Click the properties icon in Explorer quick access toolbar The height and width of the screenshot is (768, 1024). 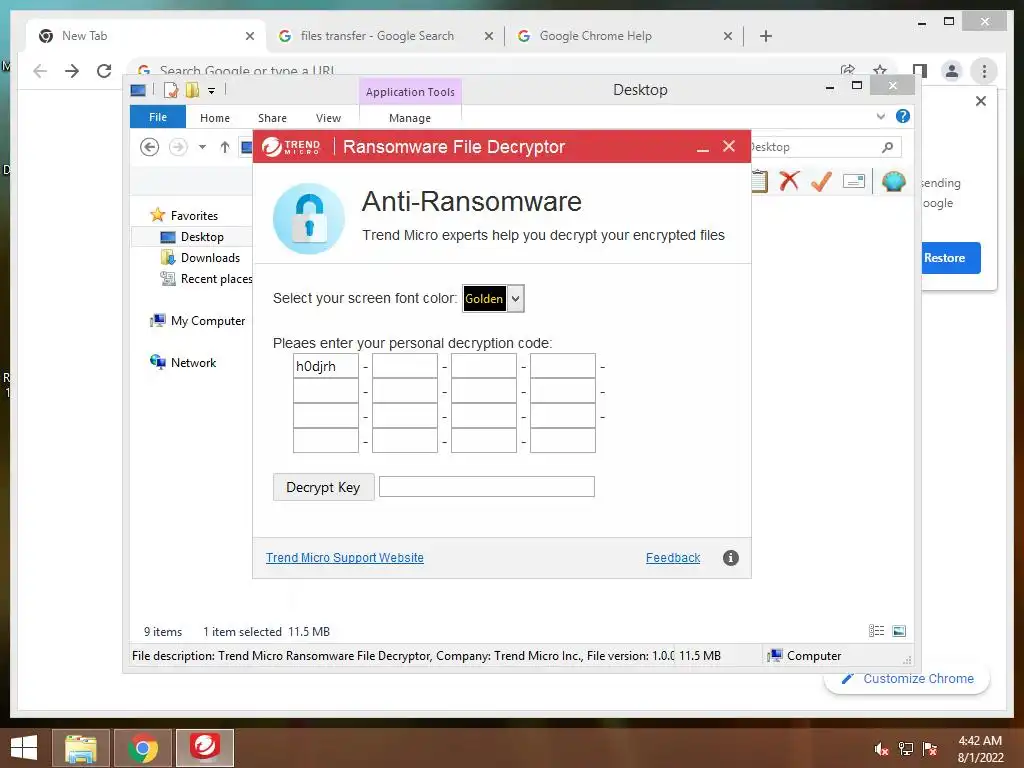coord(171,90)
